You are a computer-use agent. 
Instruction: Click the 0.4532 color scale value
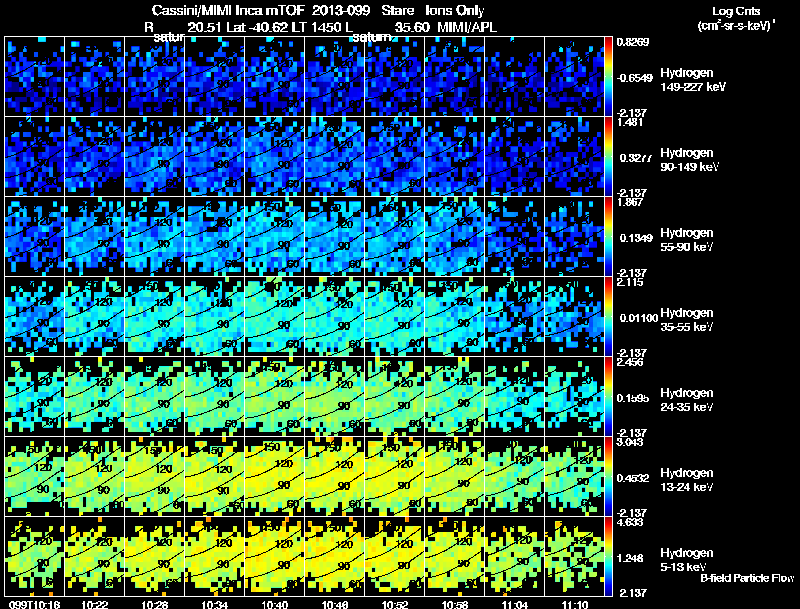coord(634,478)
